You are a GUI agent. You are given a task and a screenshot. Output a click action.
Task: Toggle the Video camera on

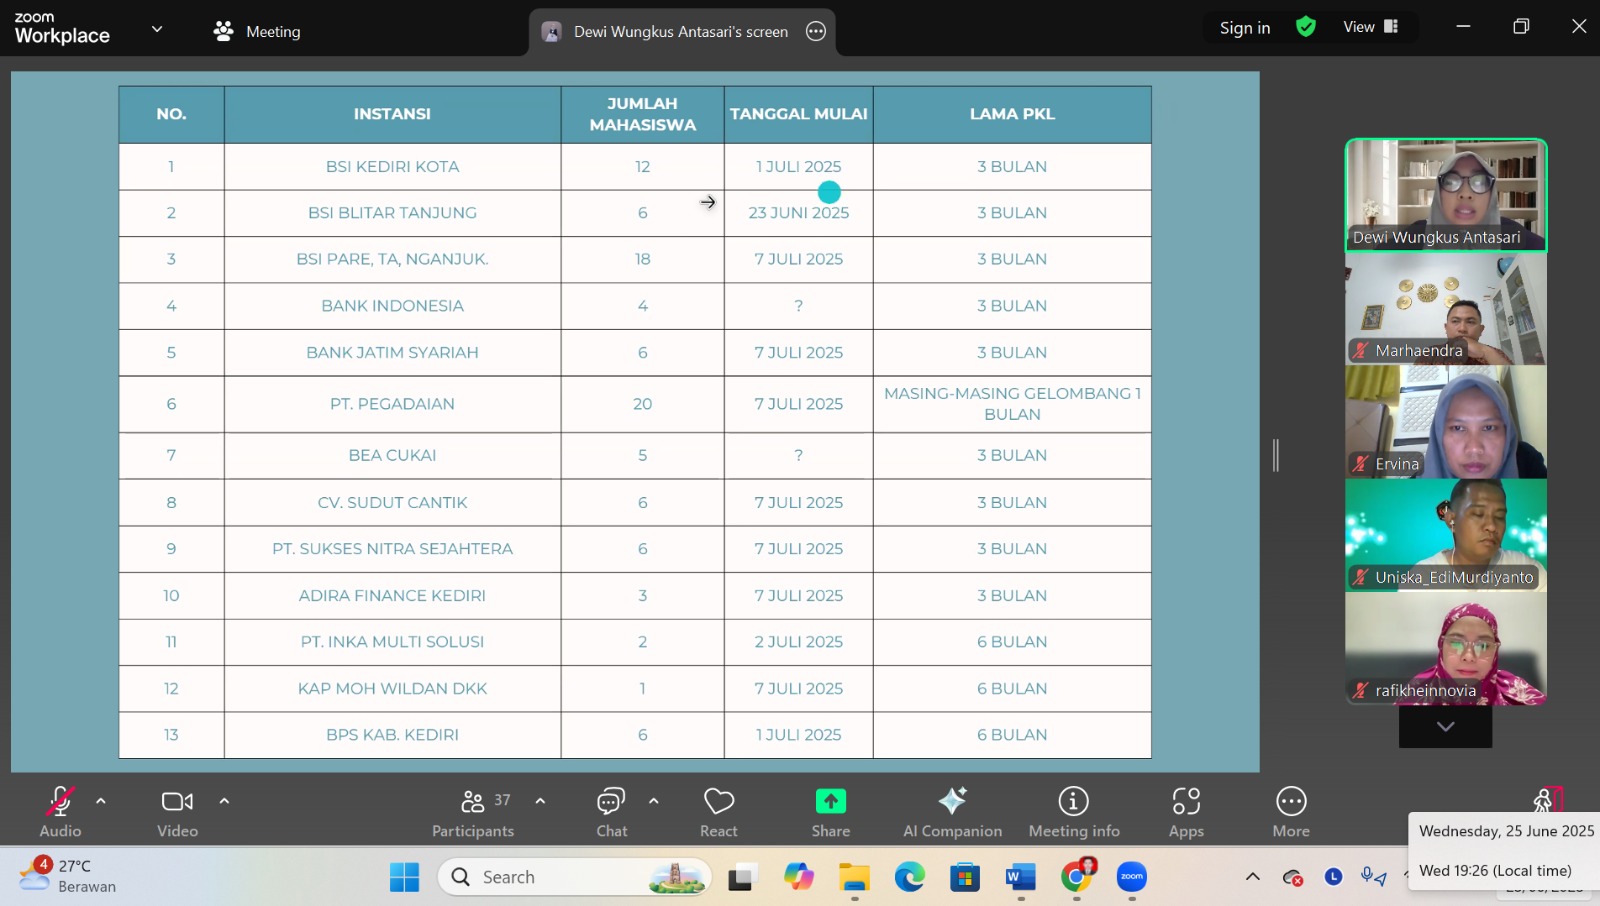pos(177,812)
